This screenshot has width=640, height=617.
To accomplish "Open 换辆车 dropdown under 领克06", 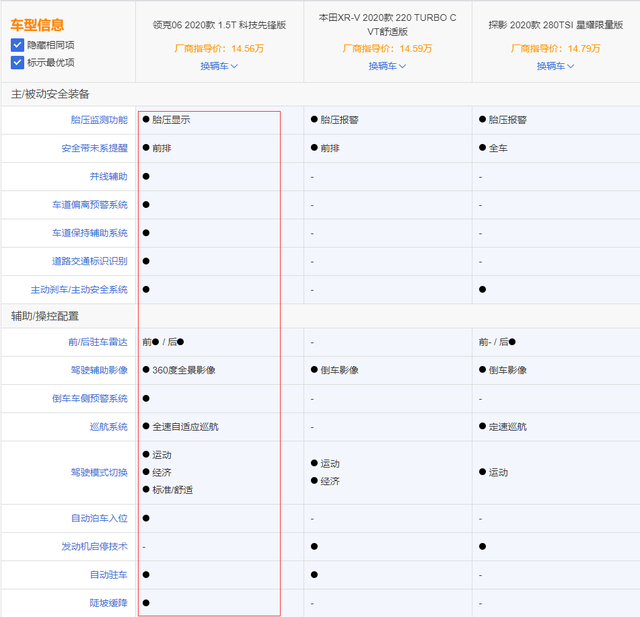I will [219, 66].
